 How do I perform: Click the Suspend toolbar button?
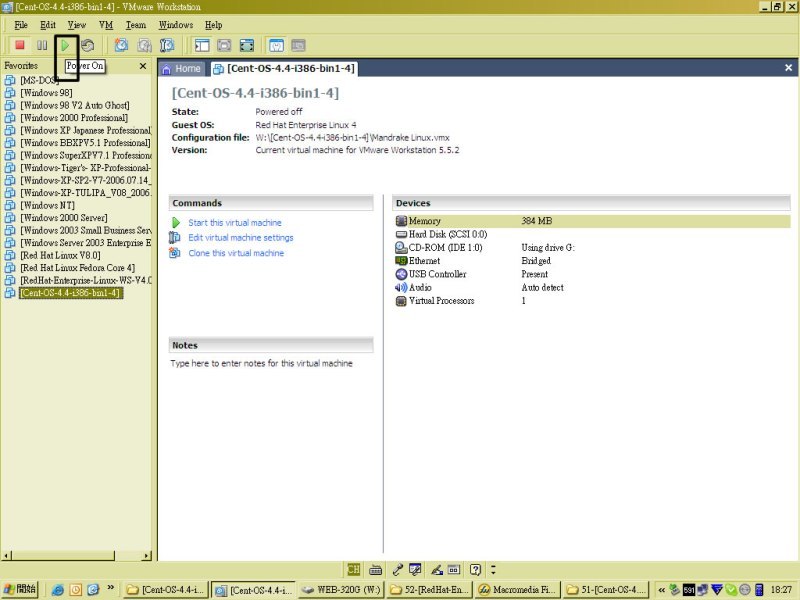tap(42, 45)
